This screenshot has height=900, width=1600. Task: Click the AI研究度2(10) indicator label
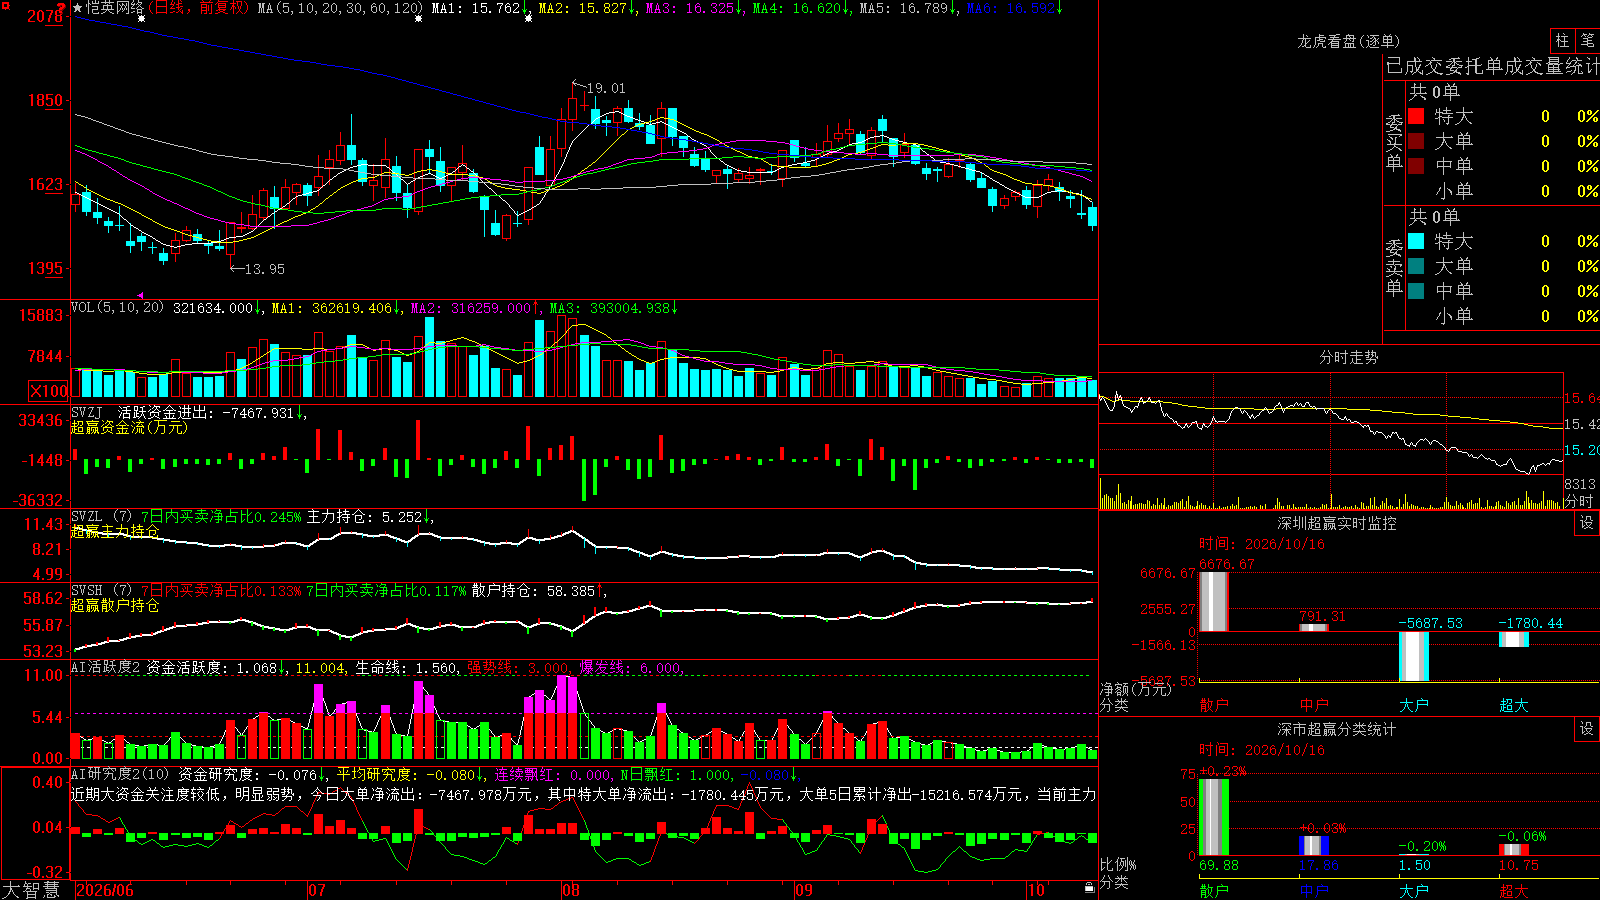point(120,774)
